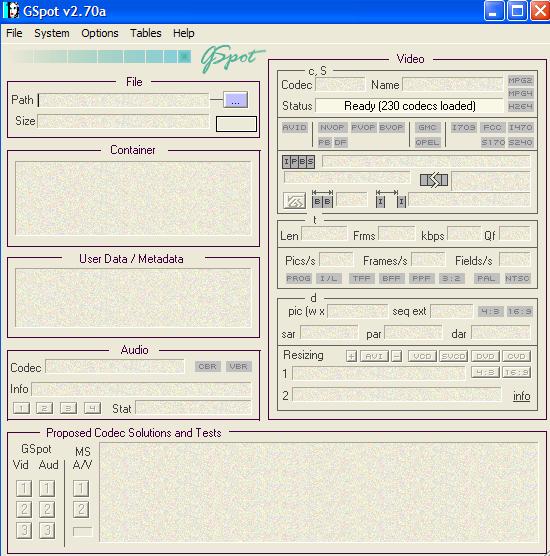Click the NTSC indicator

517,278
